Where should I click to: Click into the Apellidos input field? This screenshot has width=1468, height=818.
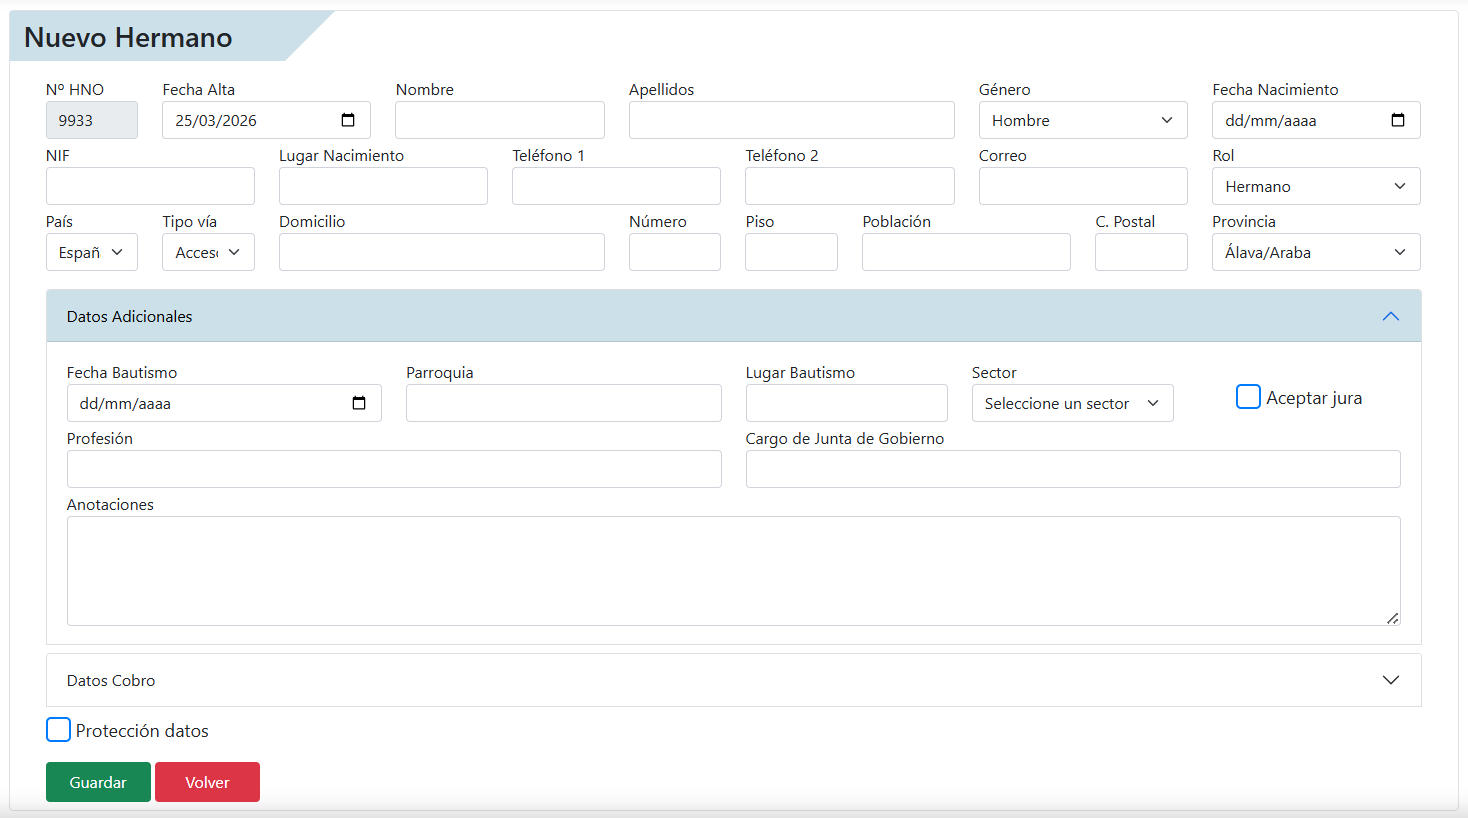pos(791,120)
